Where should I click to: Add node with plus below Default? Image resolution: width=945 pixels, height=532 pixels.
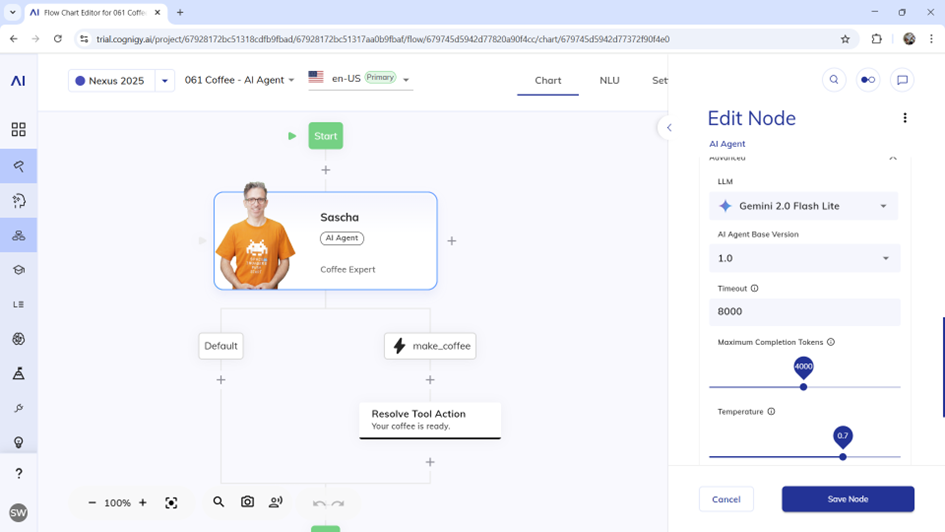pyautogui.click(x=221, y=380)
